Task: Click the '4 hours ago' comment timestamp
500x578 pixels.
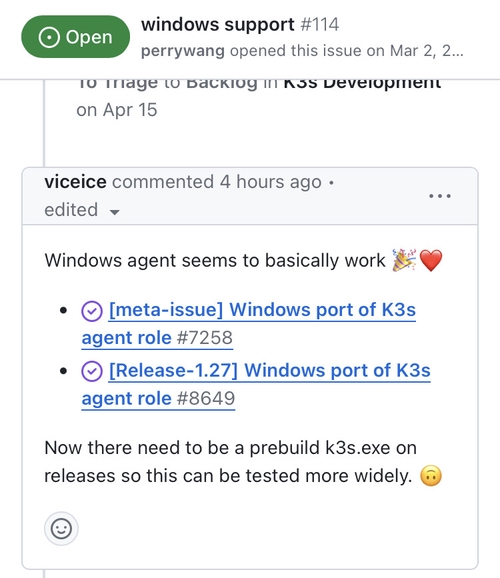Action: click(x=271, y=182)
